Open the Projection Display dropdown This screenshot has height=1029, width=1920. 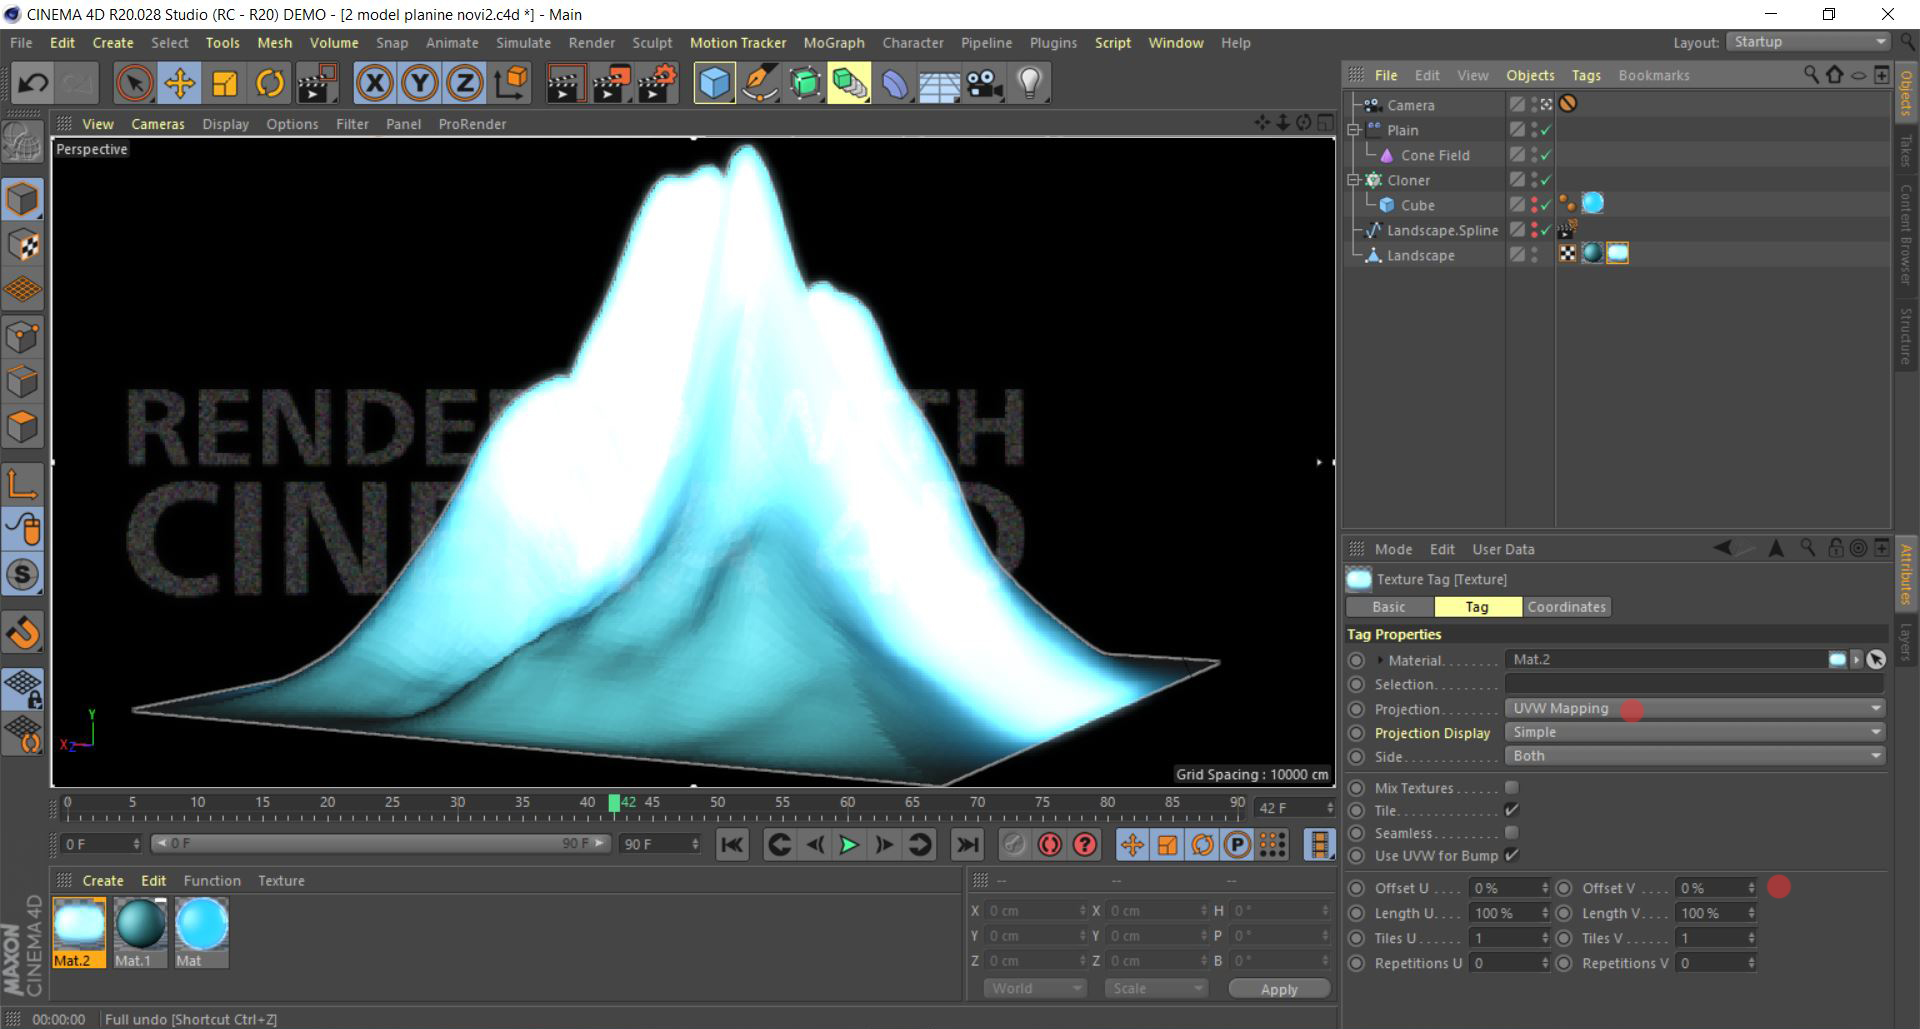pyautogui.click(x=1695, y=732)
